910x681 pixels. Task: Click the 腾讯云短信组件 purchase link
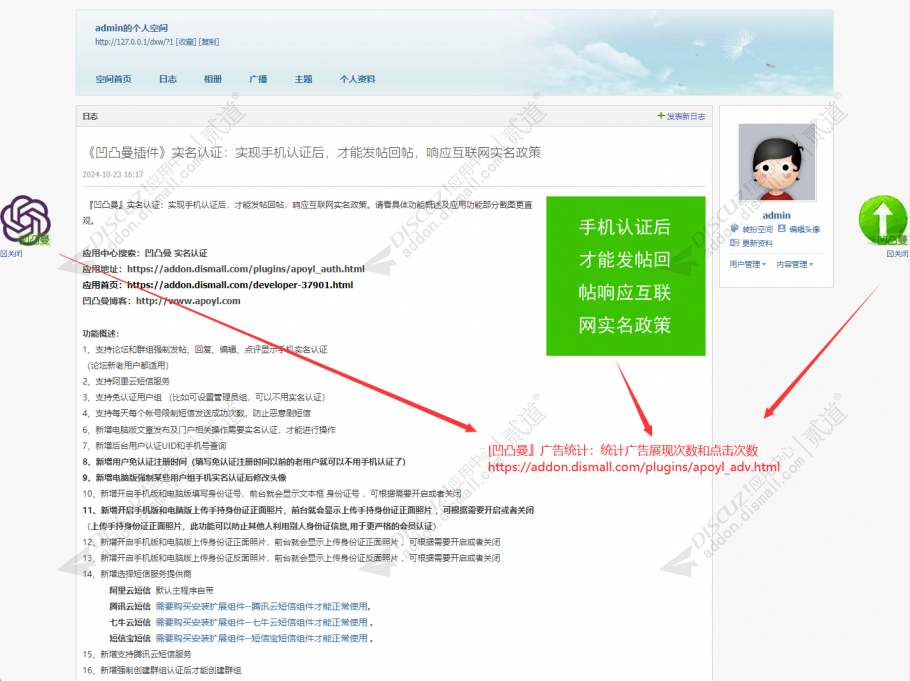[263, 606]
